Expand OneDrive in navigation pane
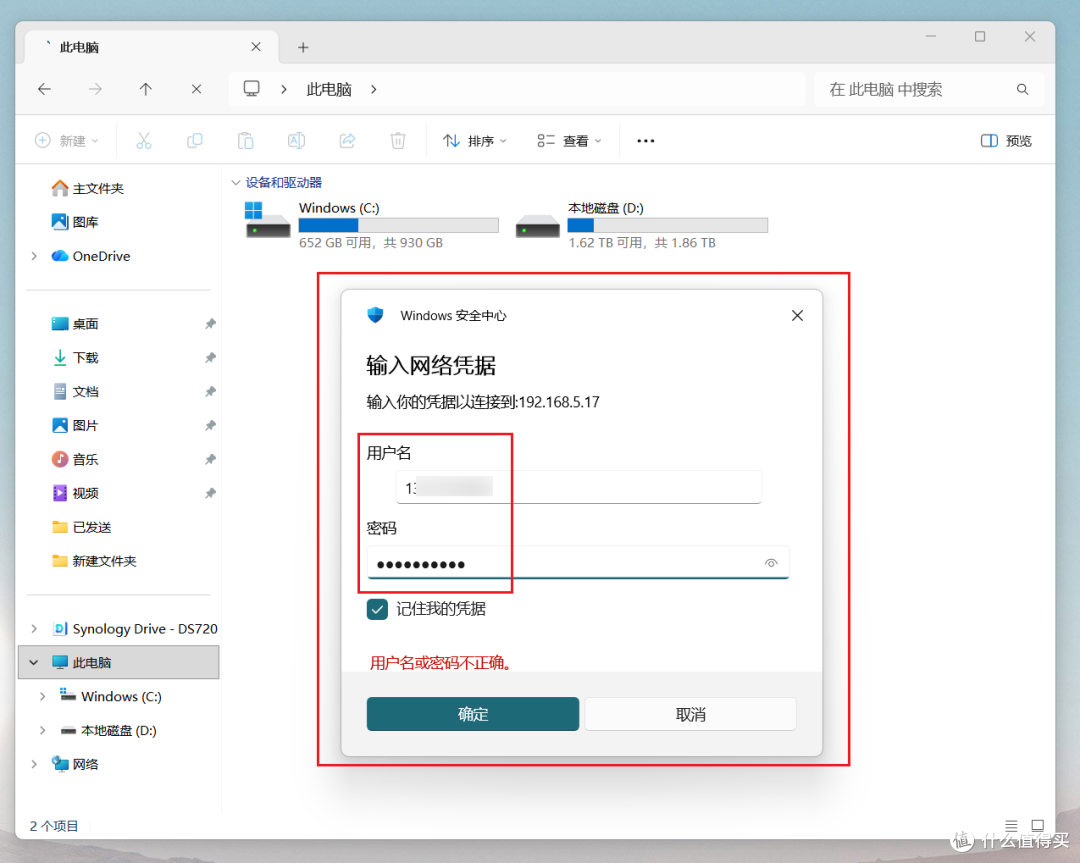This screenshot has height=863, width=1080. coord(34,256)
